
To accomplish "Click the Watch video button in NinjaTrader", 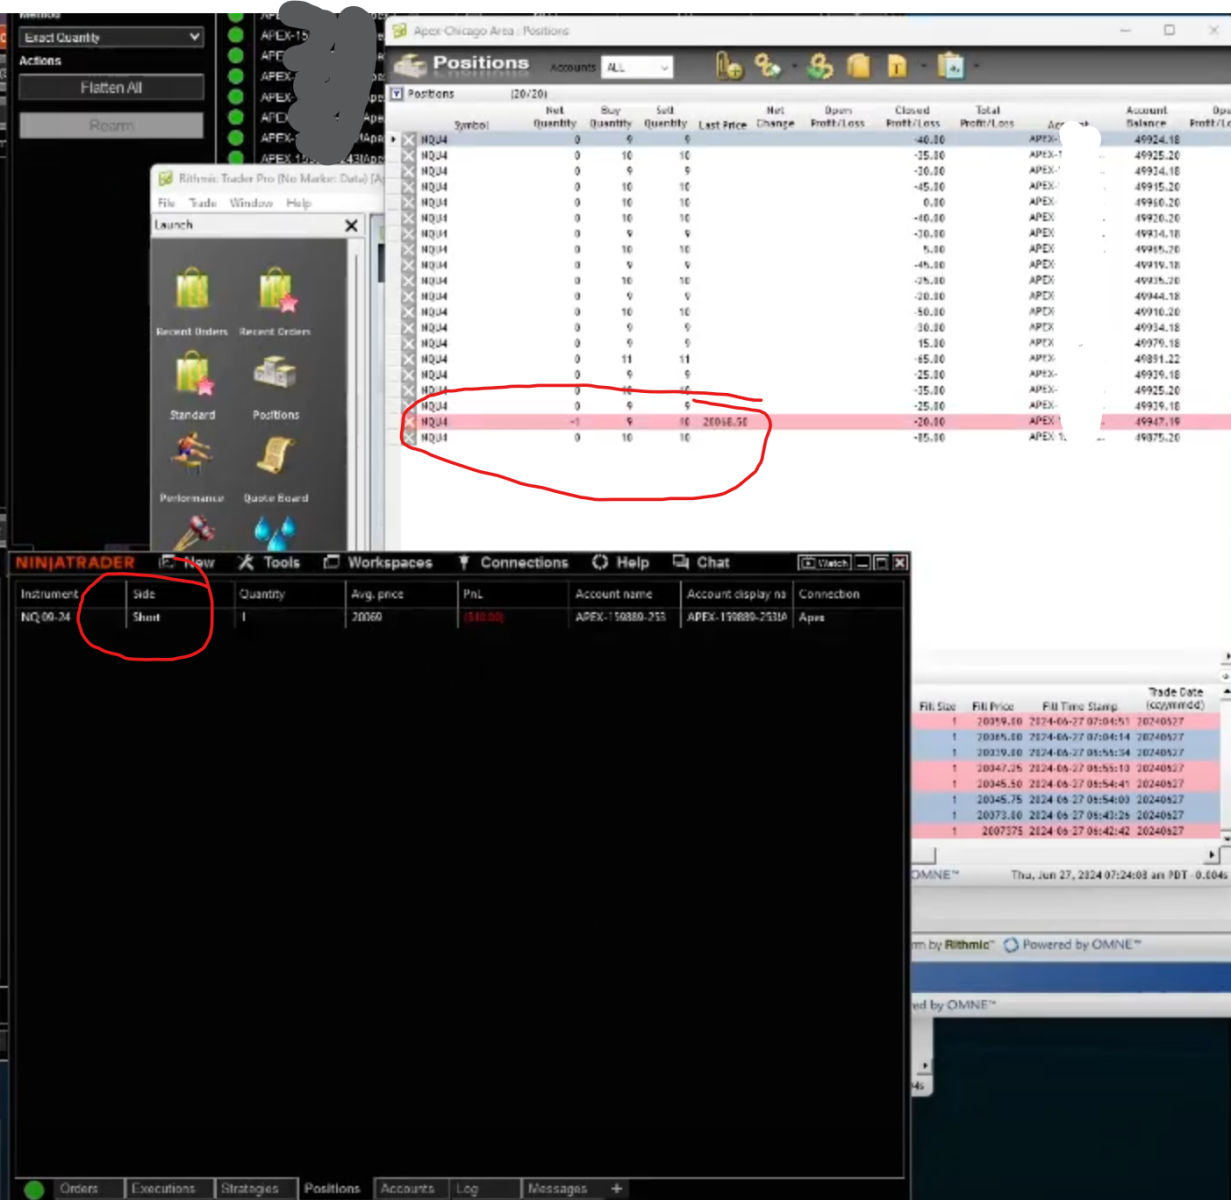I will click(825, 563).
